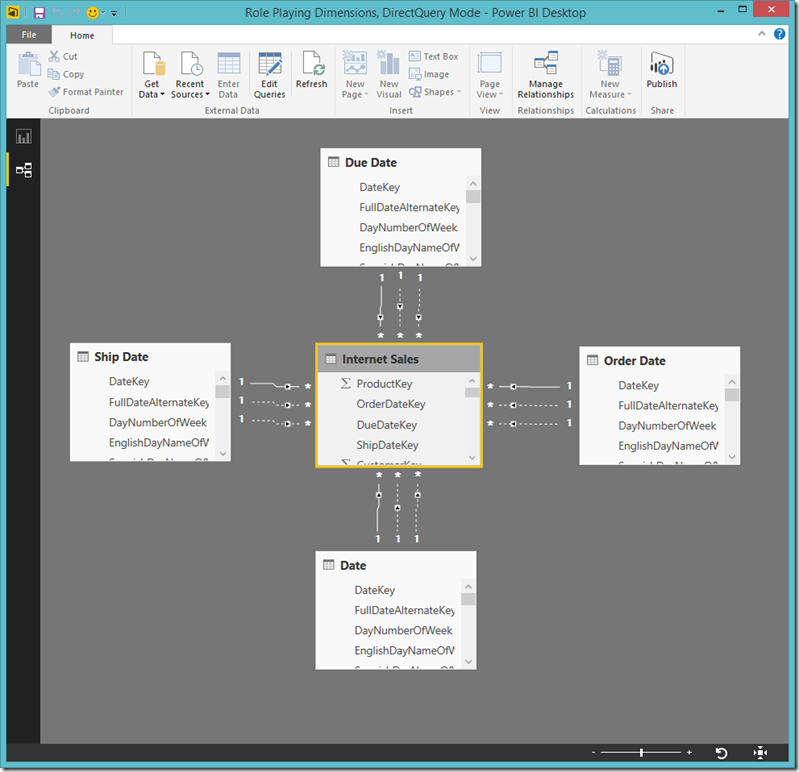Select the Home ribbon tab
This screenshot has height=772, width=799.
tap(82, 35)
